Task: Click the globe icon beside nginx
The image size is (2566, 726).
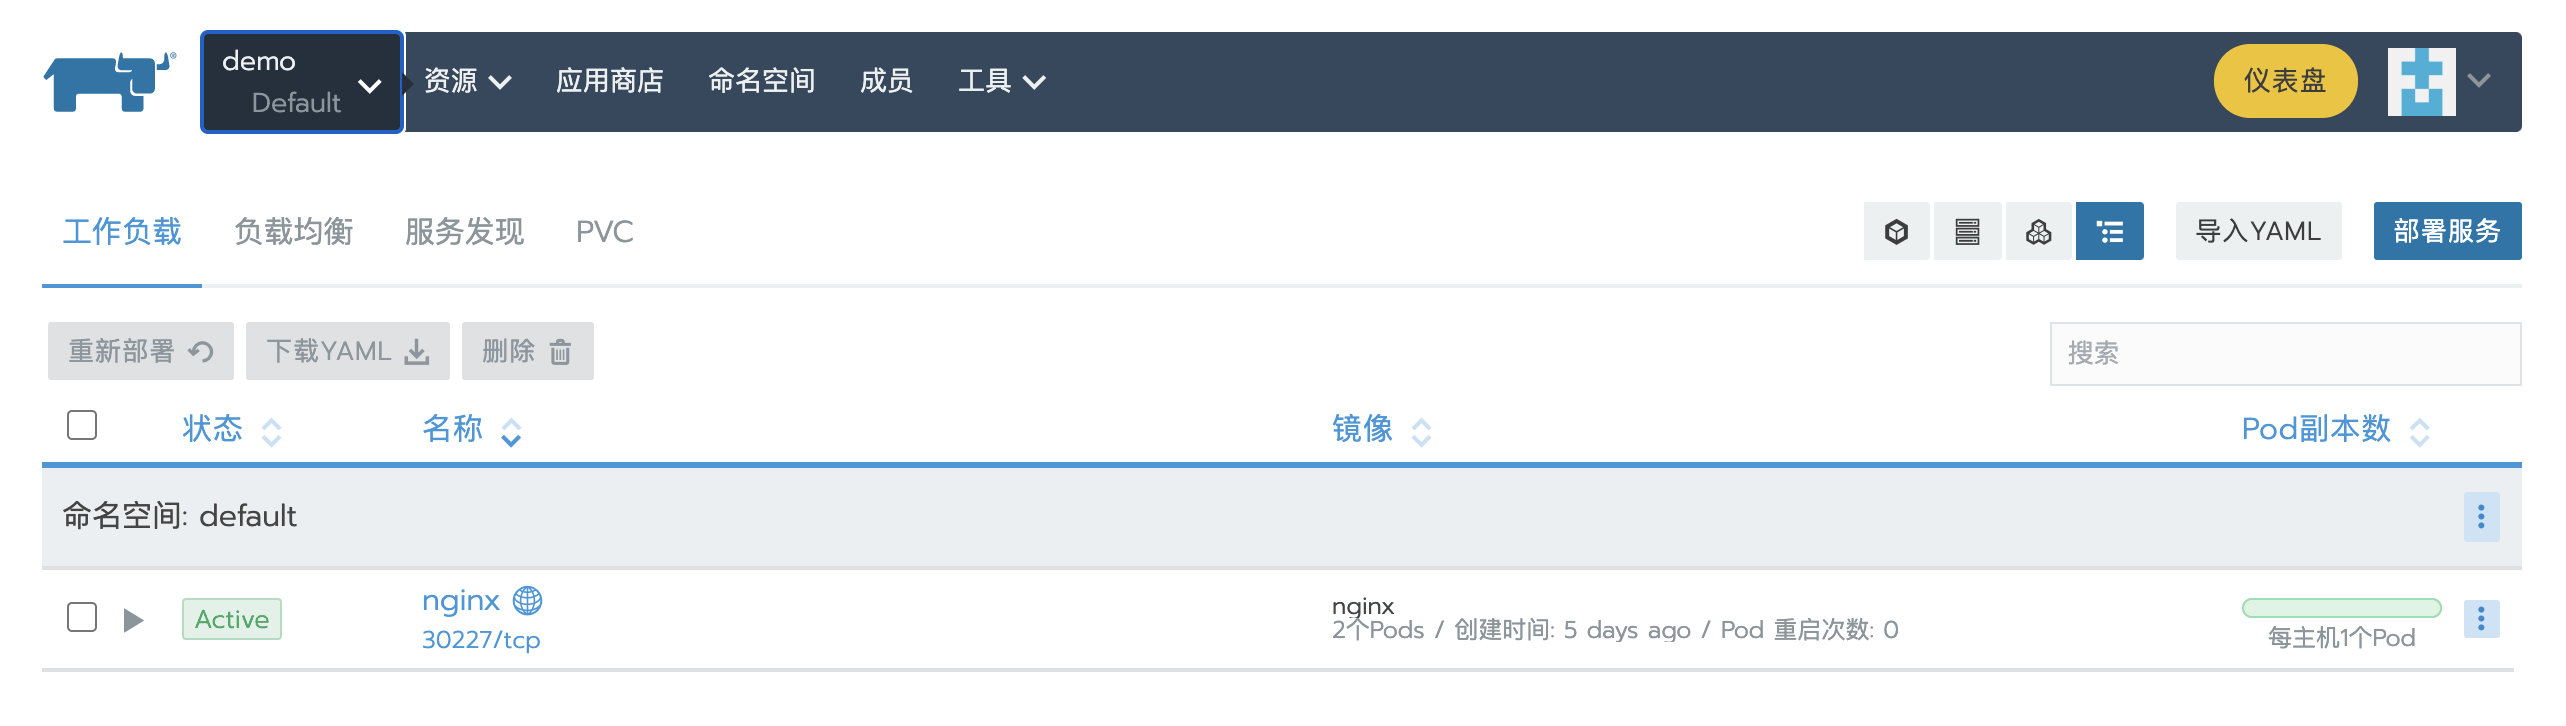Action: (x=527, y=600)
